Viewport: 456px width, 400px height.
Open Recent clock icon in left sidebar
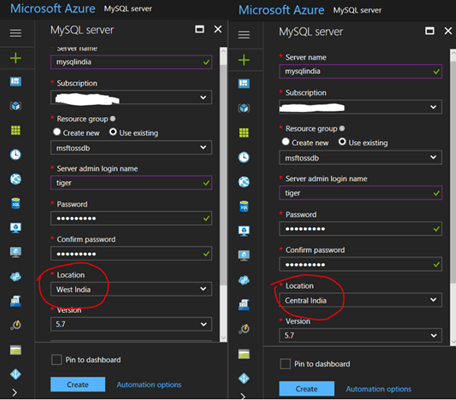(16, 155)
